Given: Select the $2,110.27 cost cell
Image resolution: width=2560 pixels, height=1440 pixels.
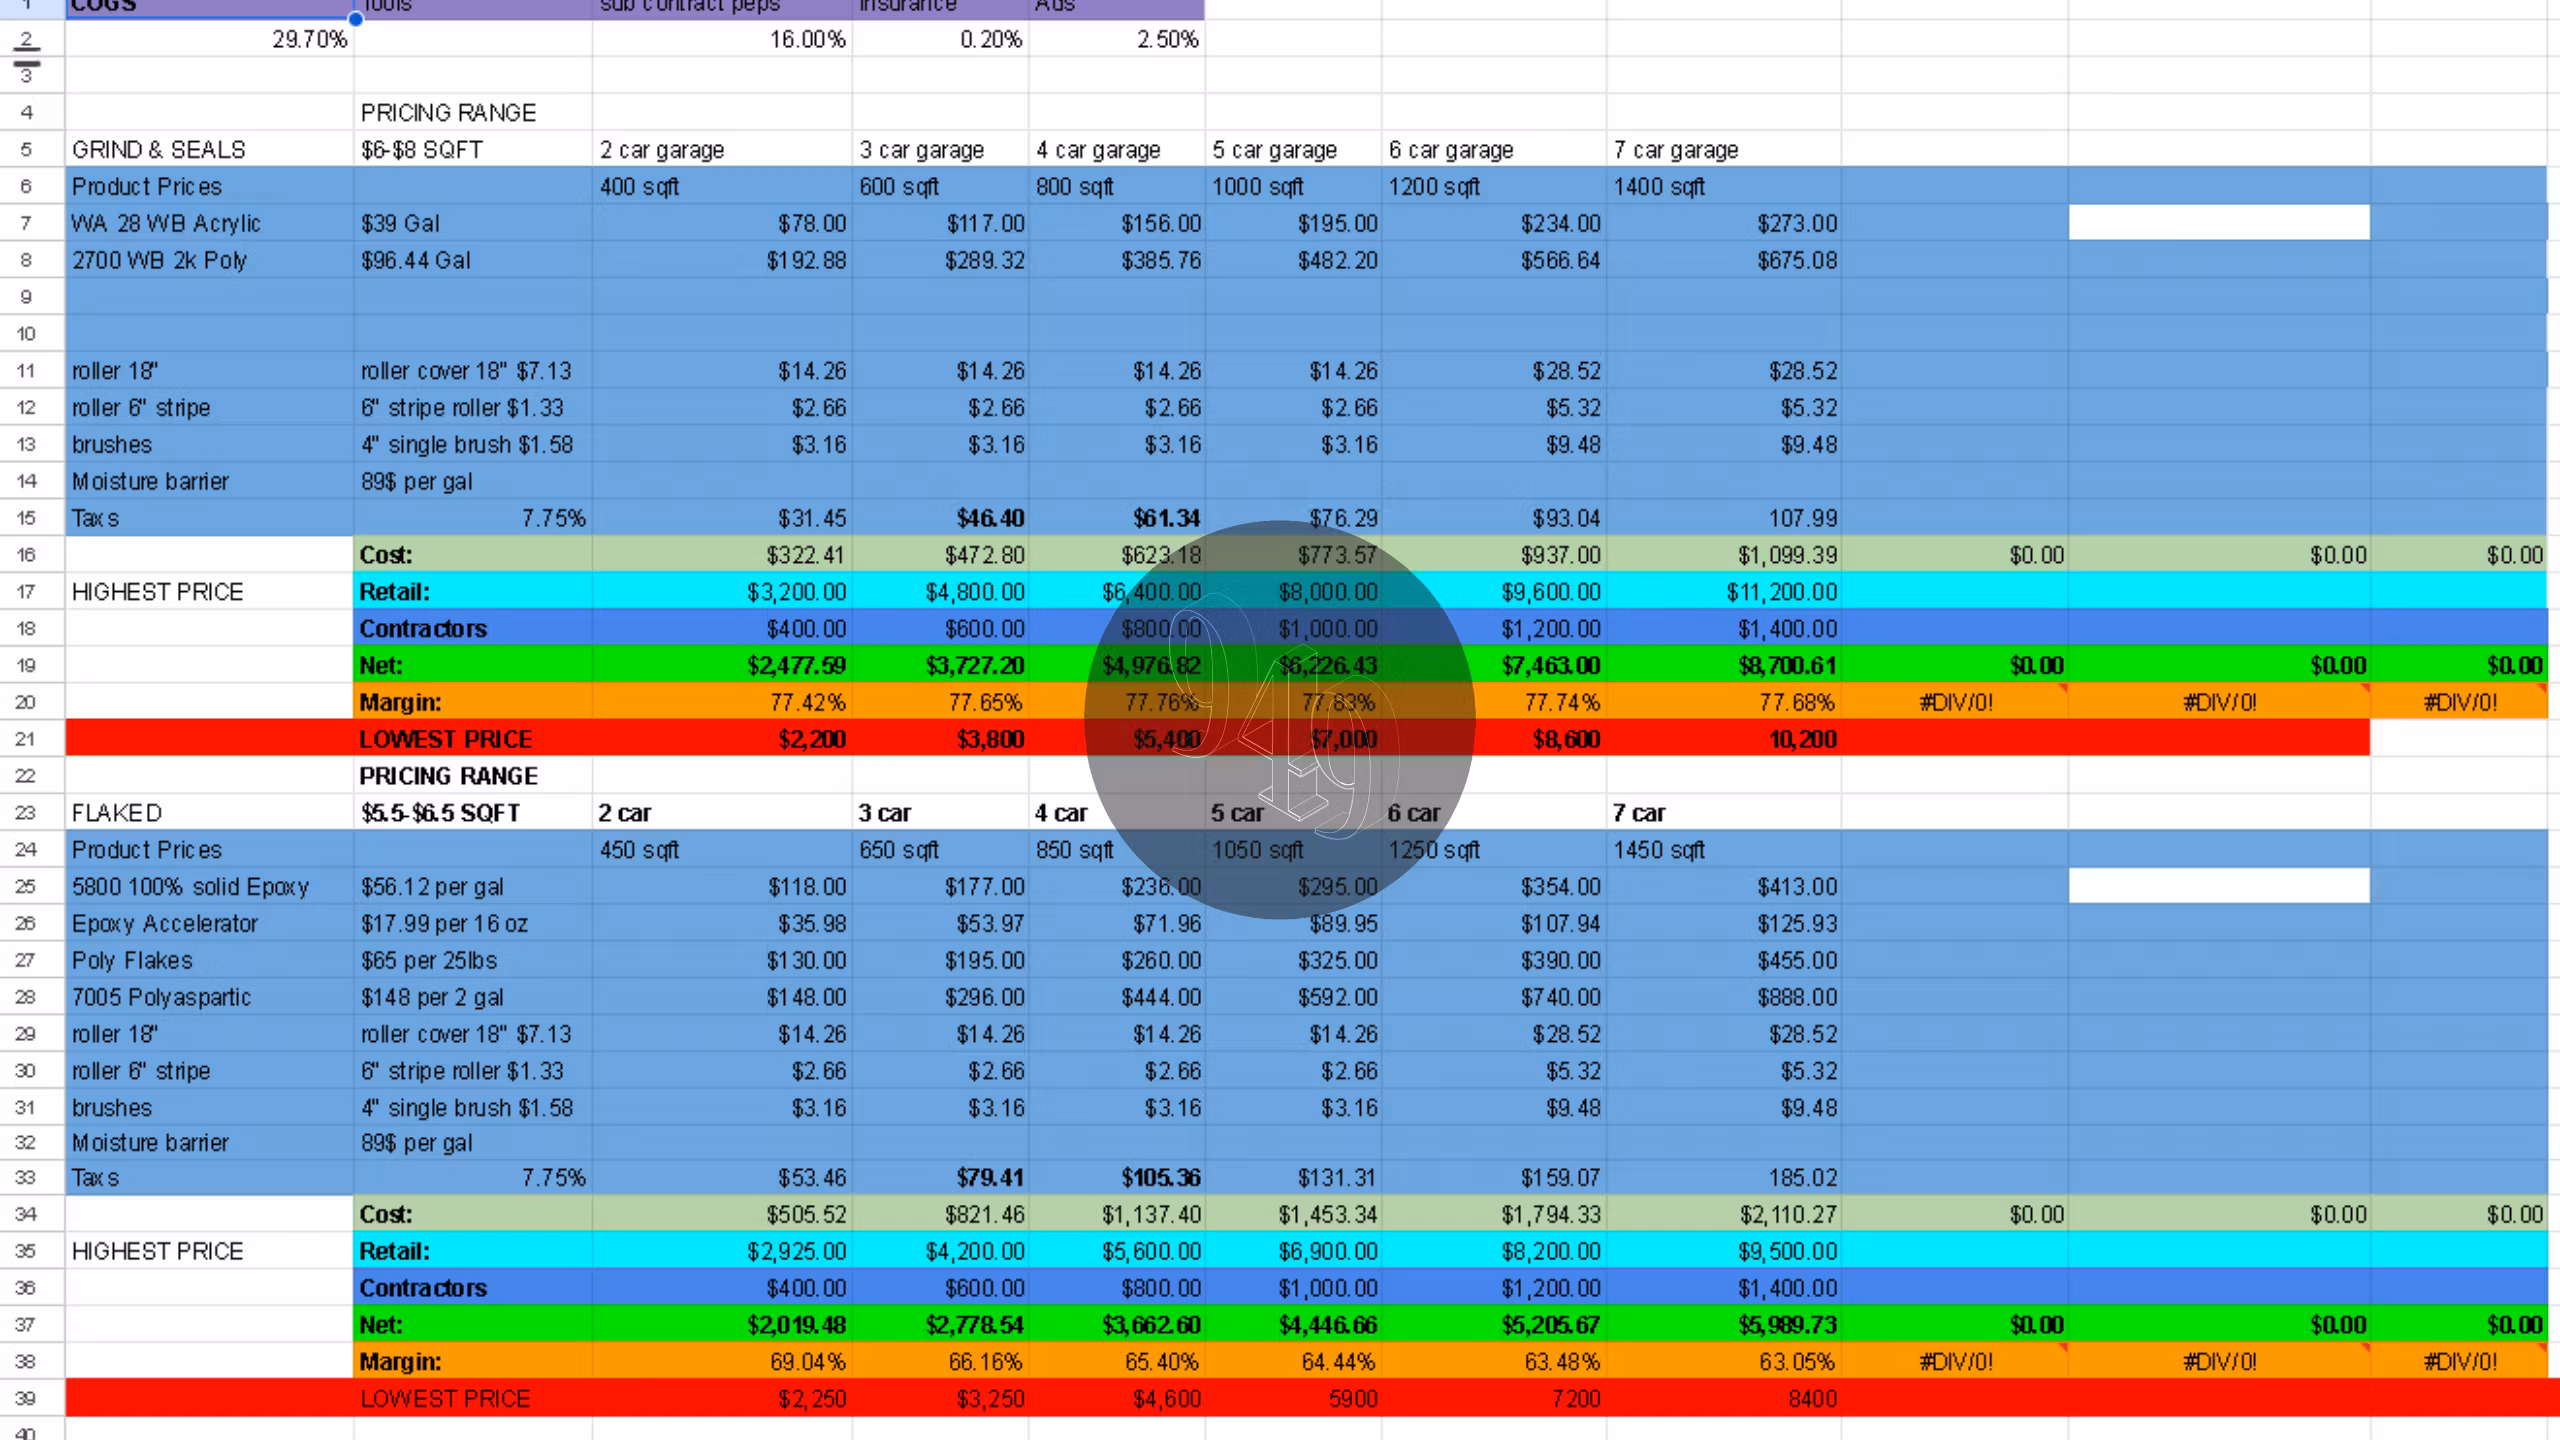Looking at the screenshot, I should 1724,1215.
